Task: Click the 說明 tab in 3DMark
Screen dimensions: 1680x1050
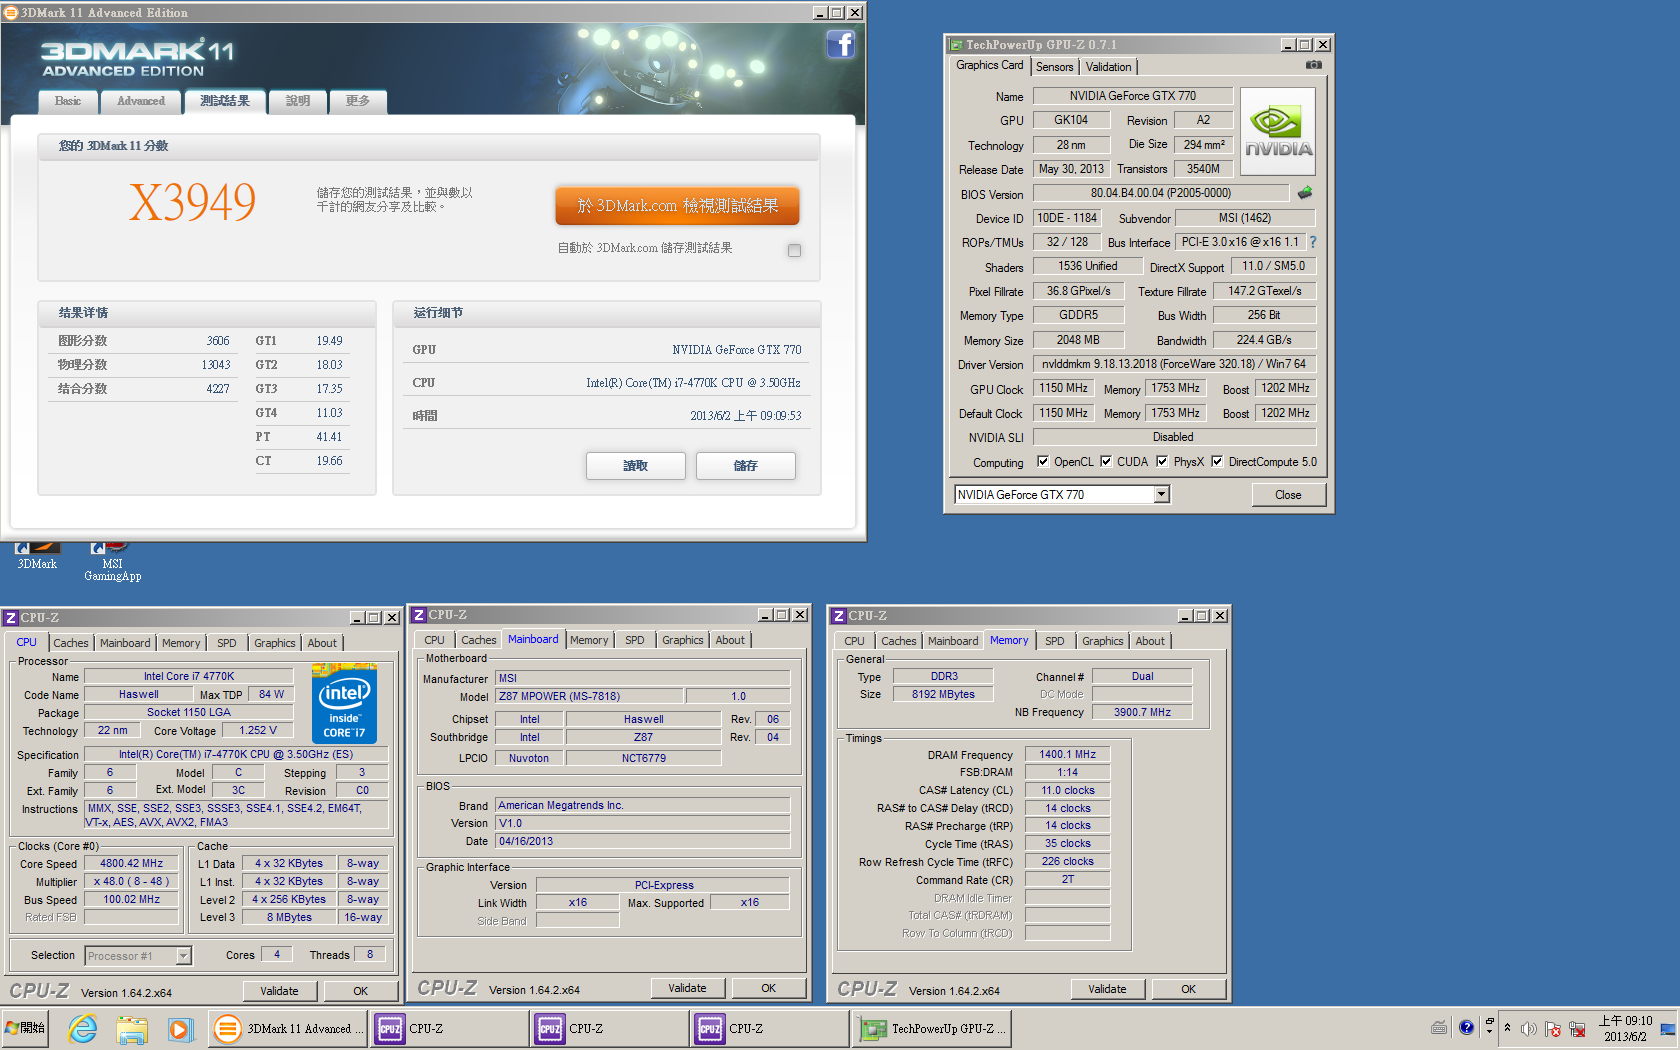Action: [x=298, y=101]
